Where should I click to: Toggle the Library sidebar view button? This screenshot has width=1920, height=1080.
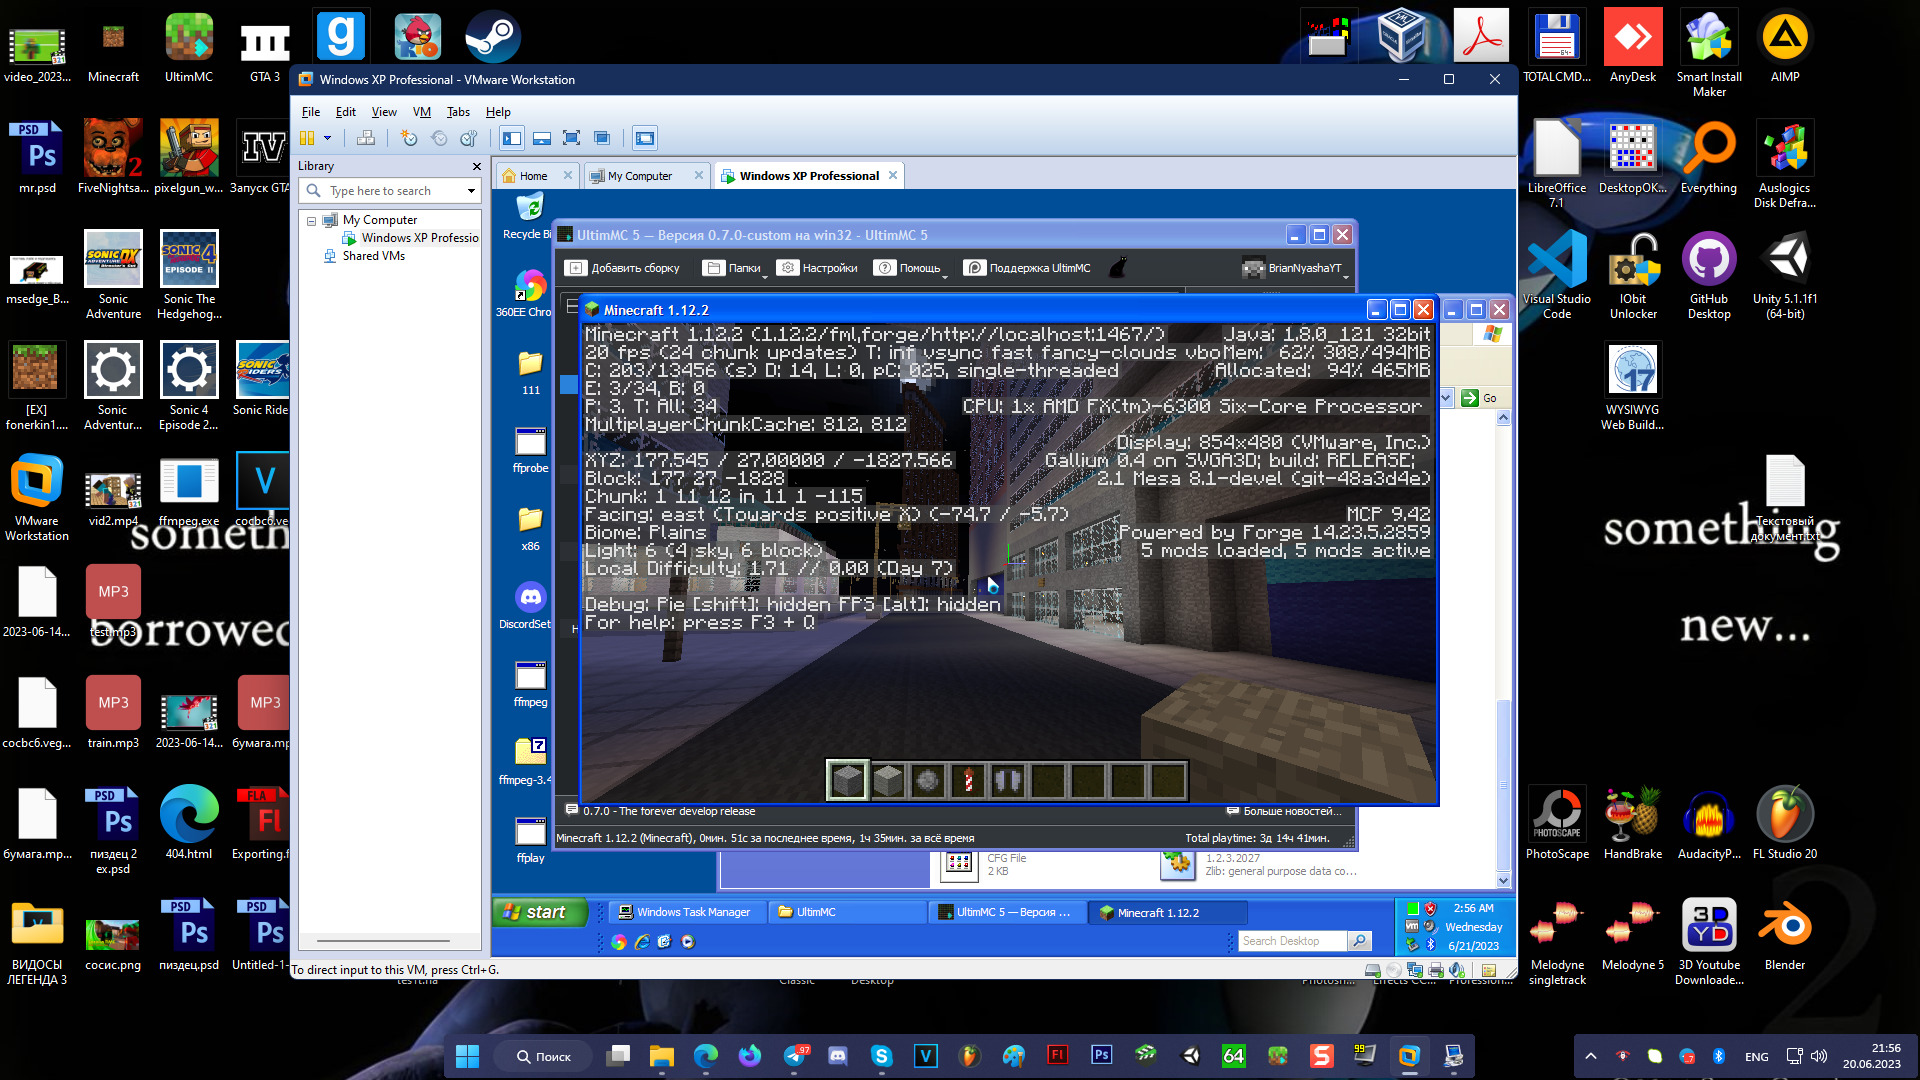[x=512, y=138]
